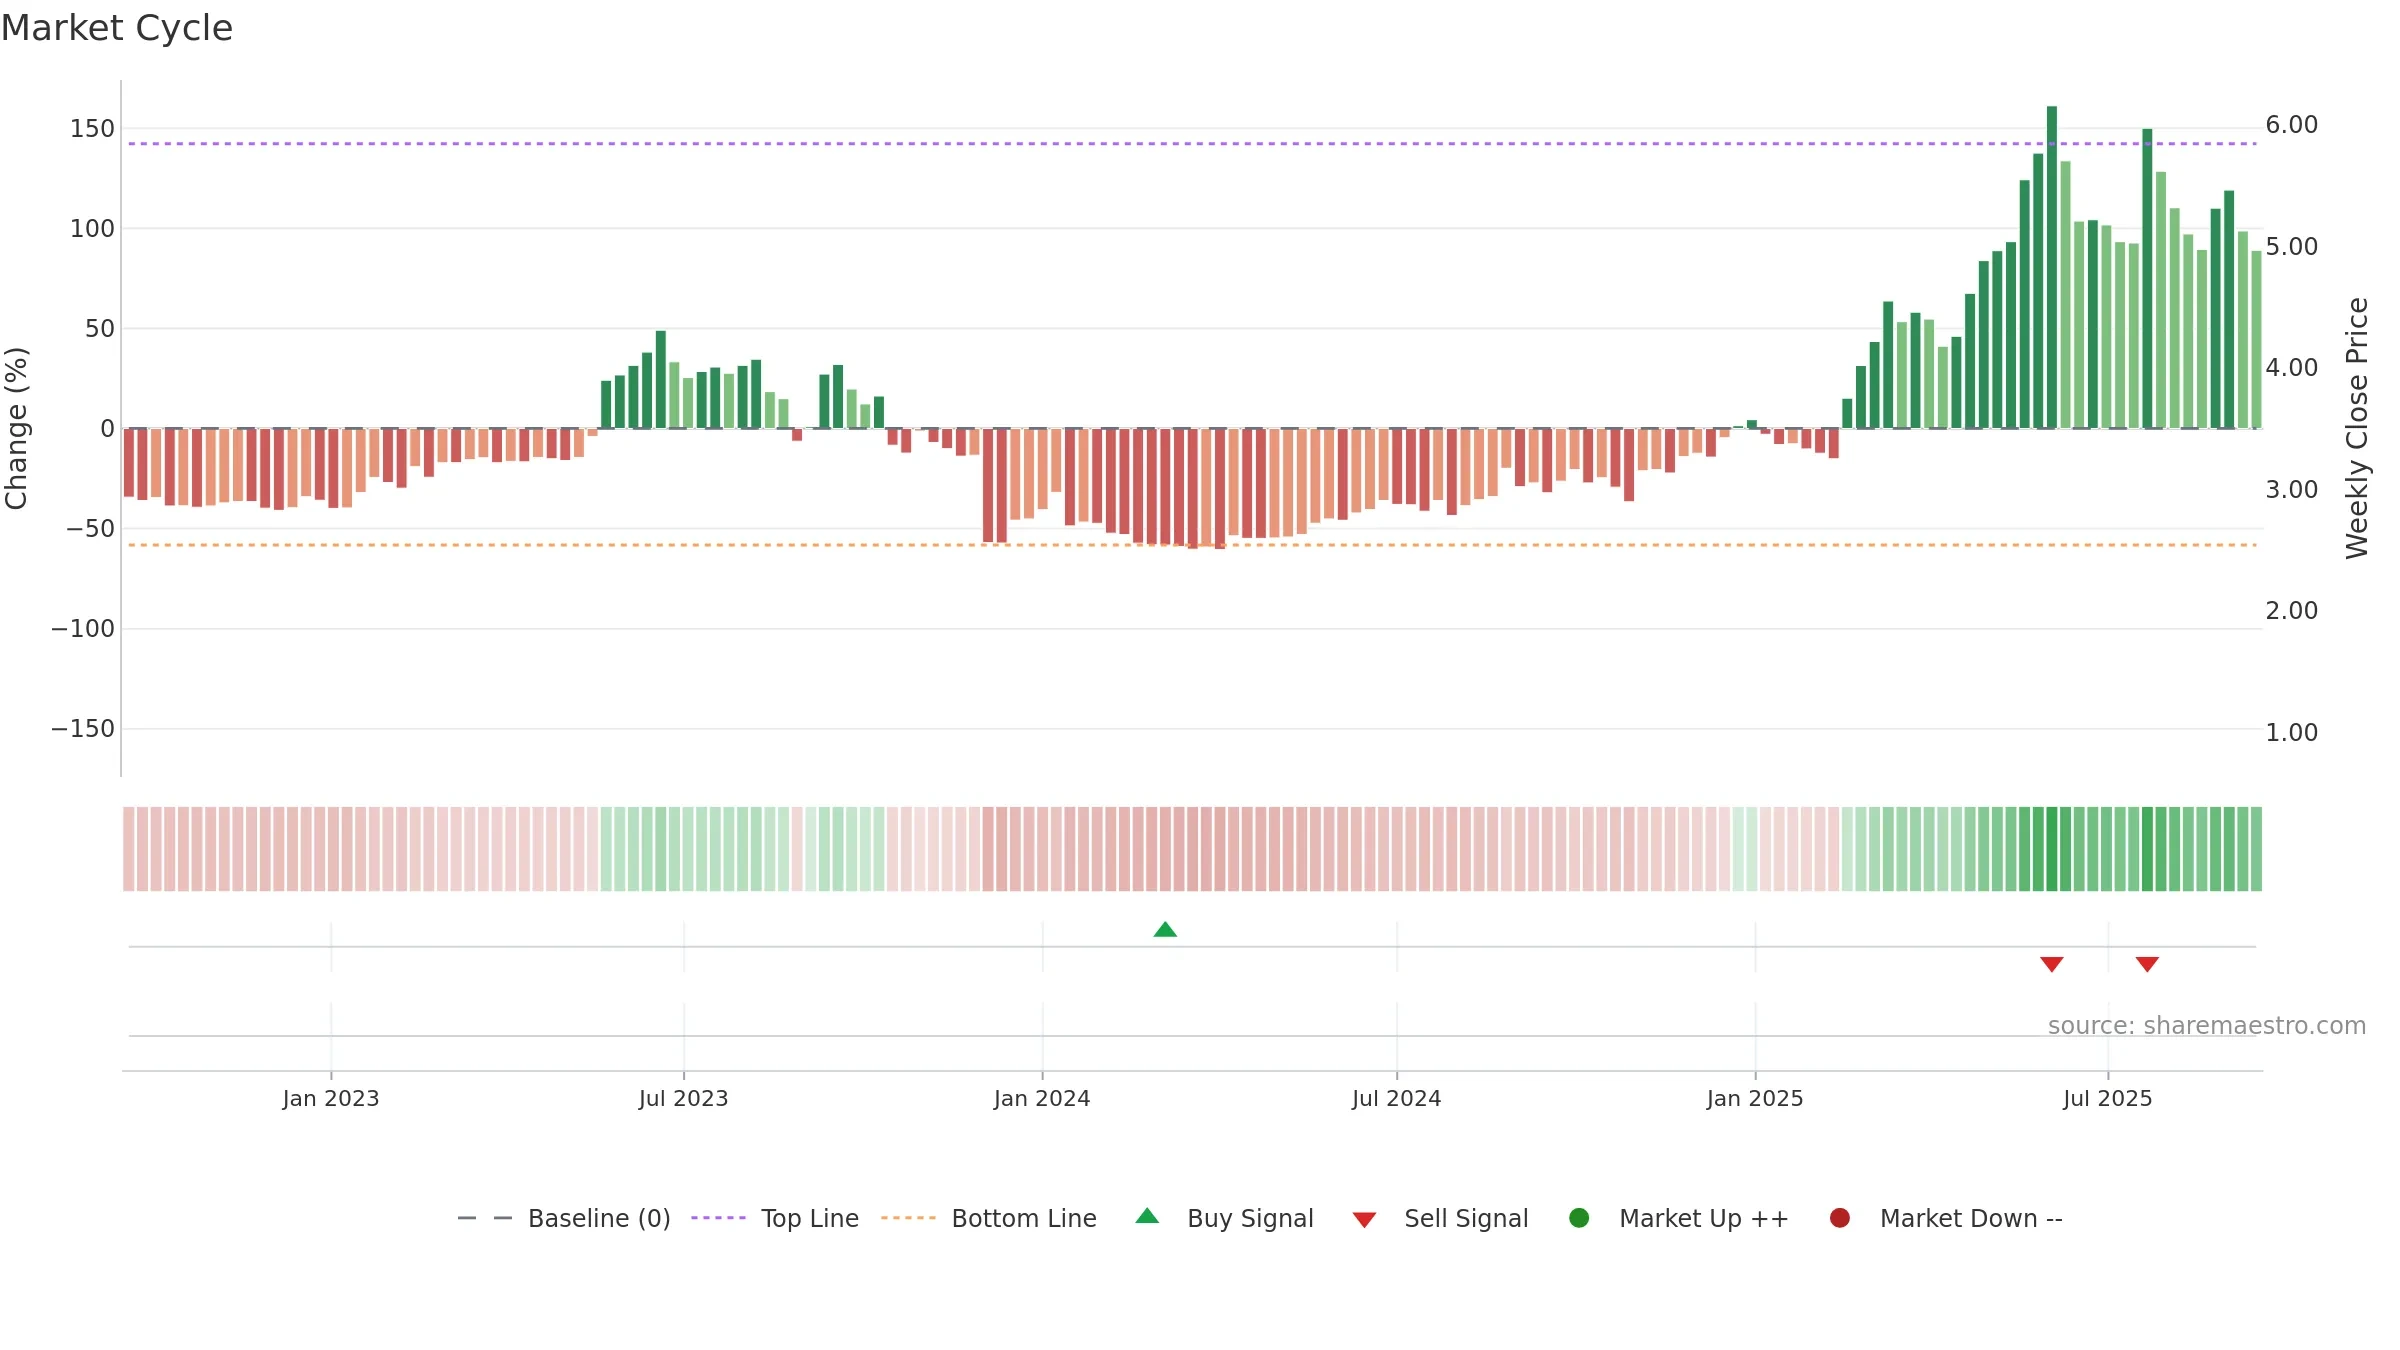The image size is (2400, 1350).
Task: Click the last red Sell Signal marker
Action: (x=2147, y=964)
